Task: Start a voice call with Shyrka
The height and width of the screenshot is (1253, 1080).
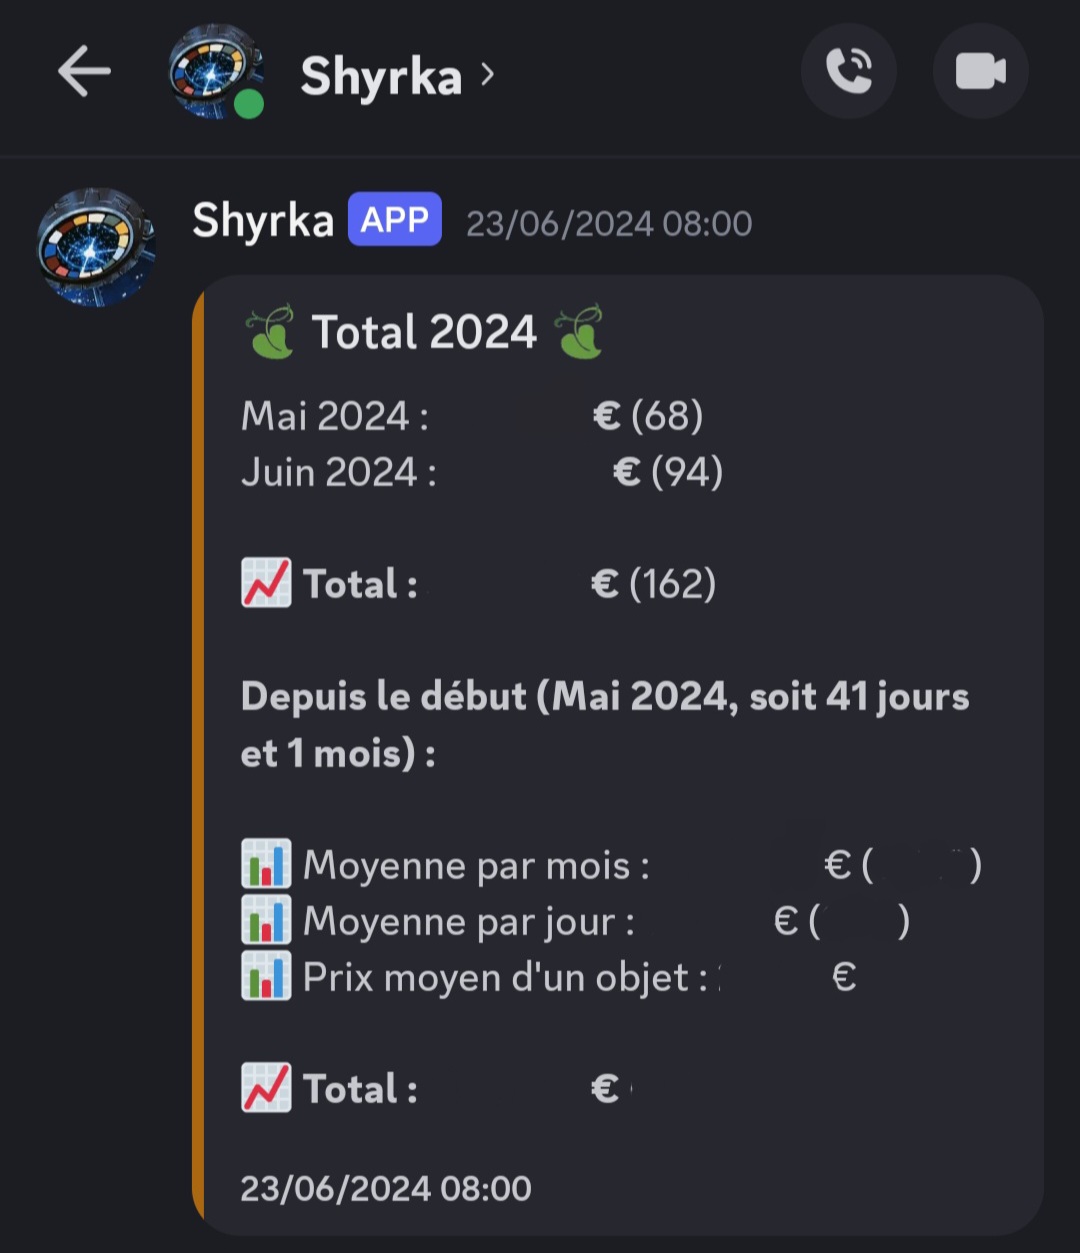Action: tap(848, 72)
